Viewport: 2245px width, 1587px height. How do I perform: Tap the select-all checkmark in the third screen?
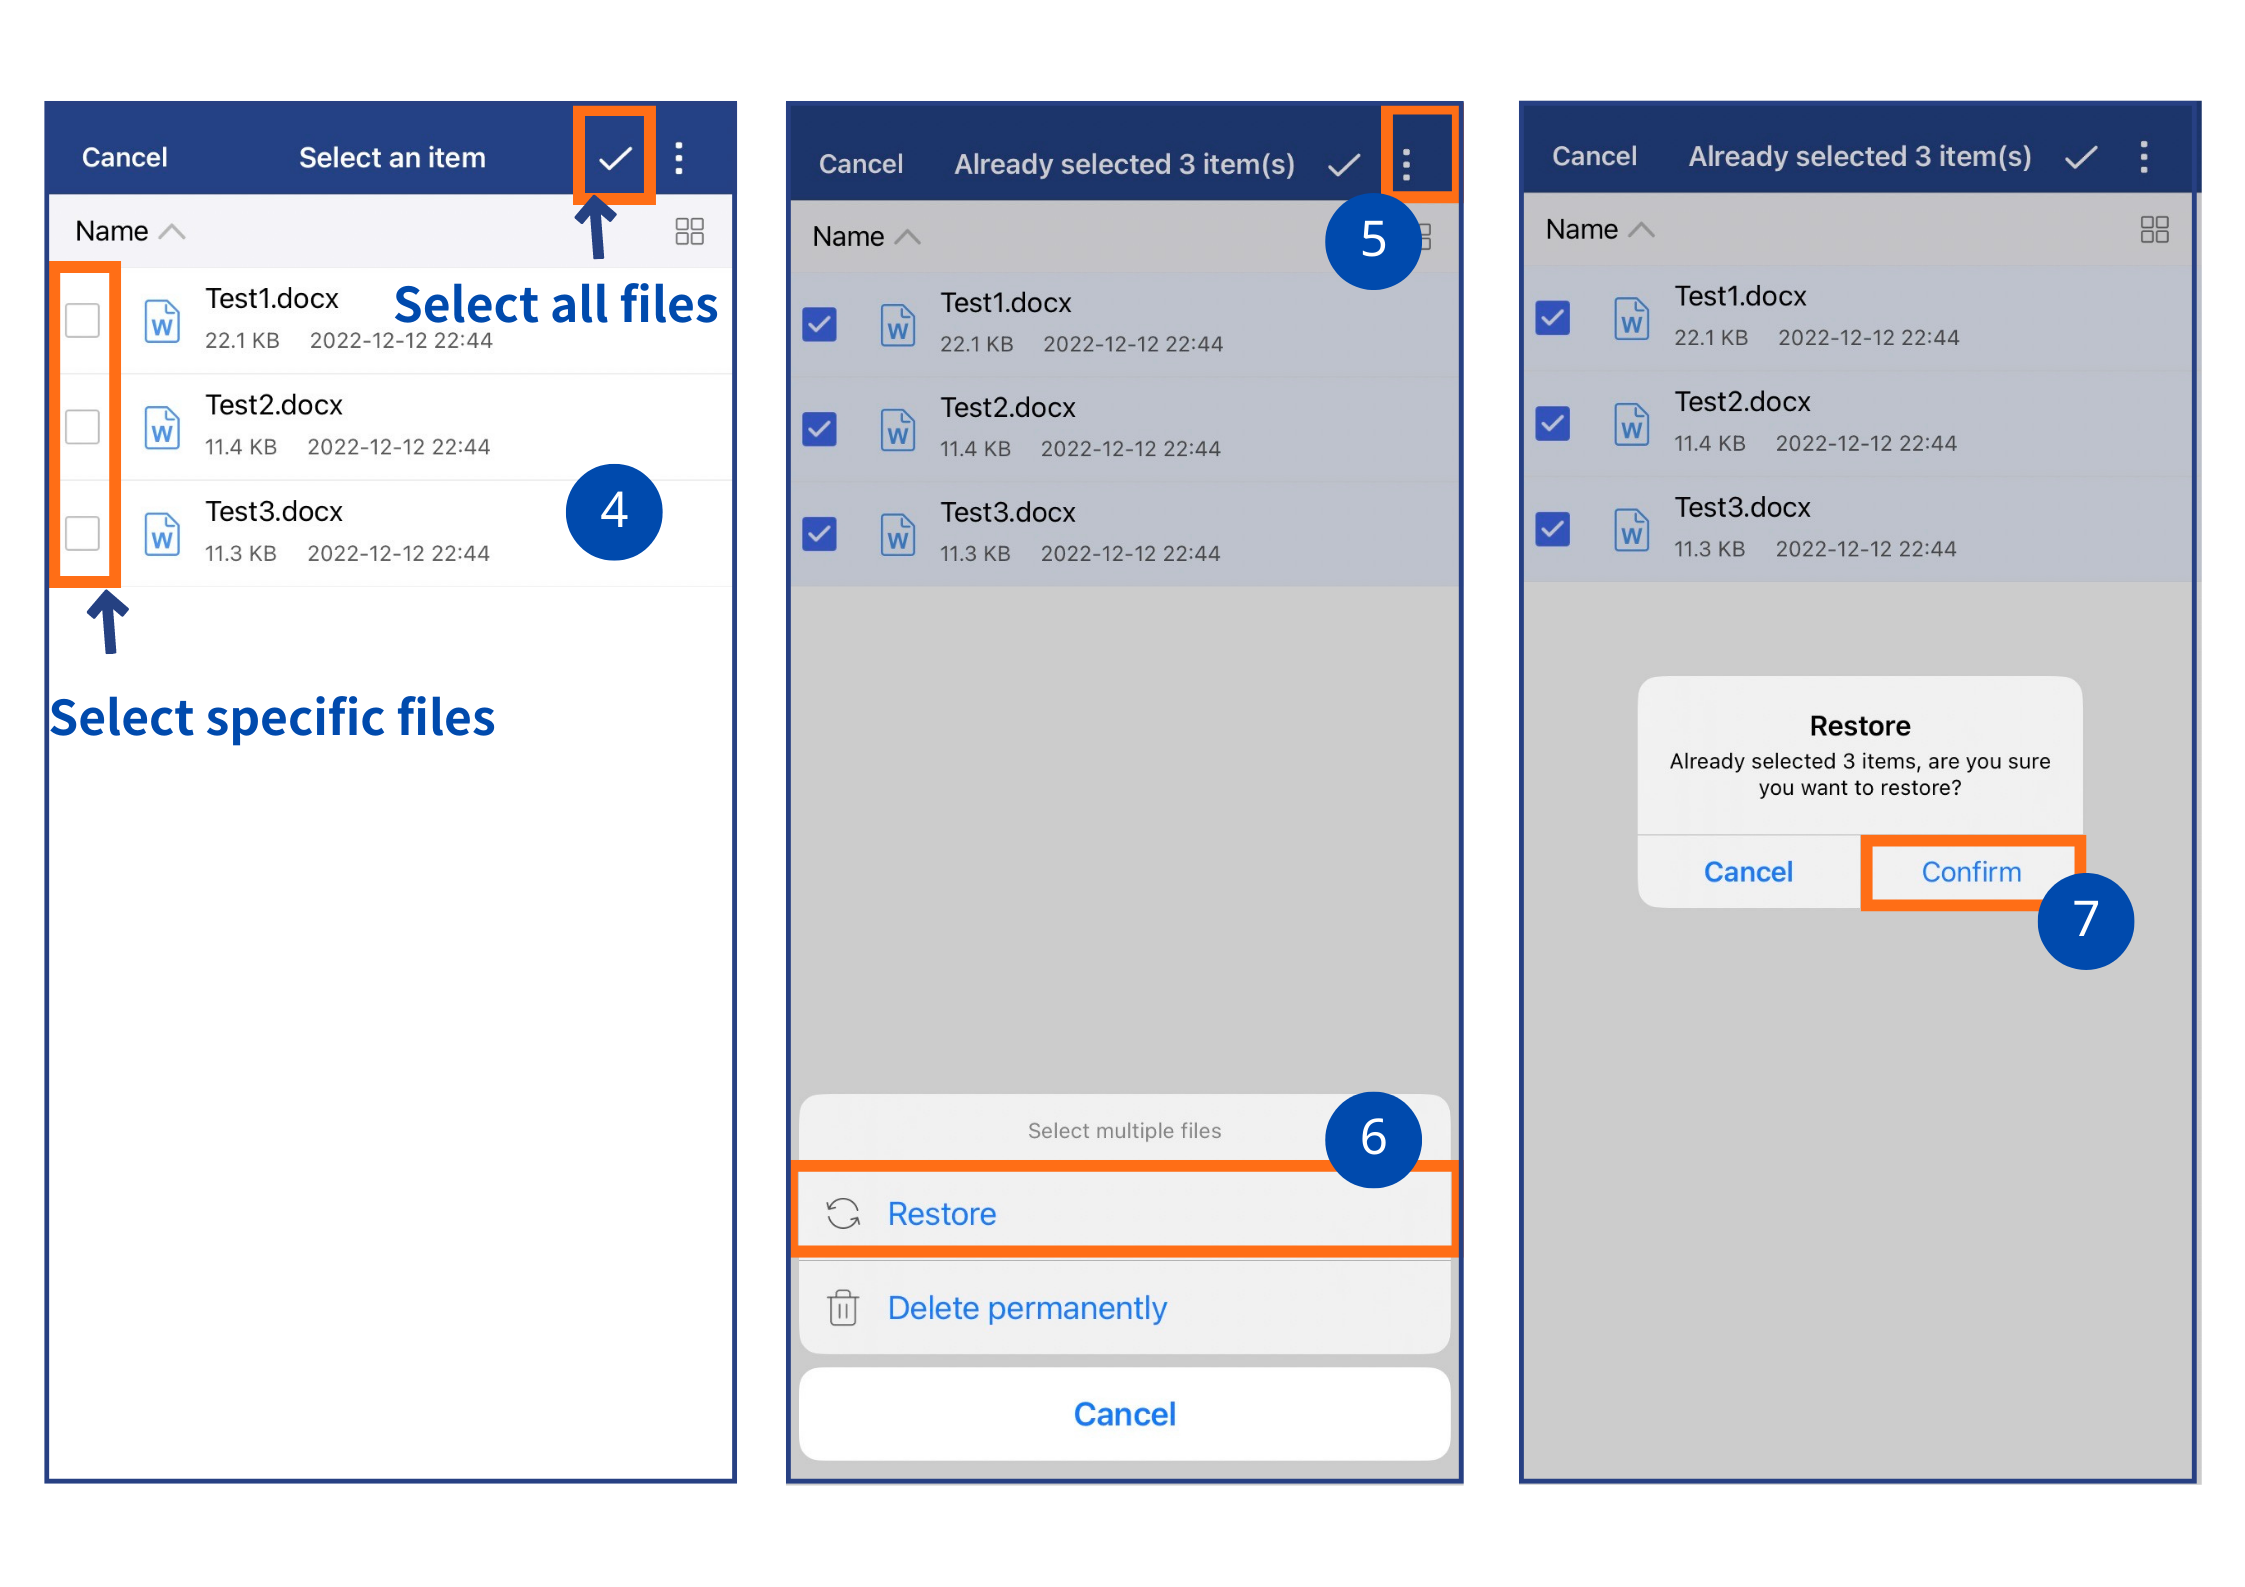(2081, 157)
